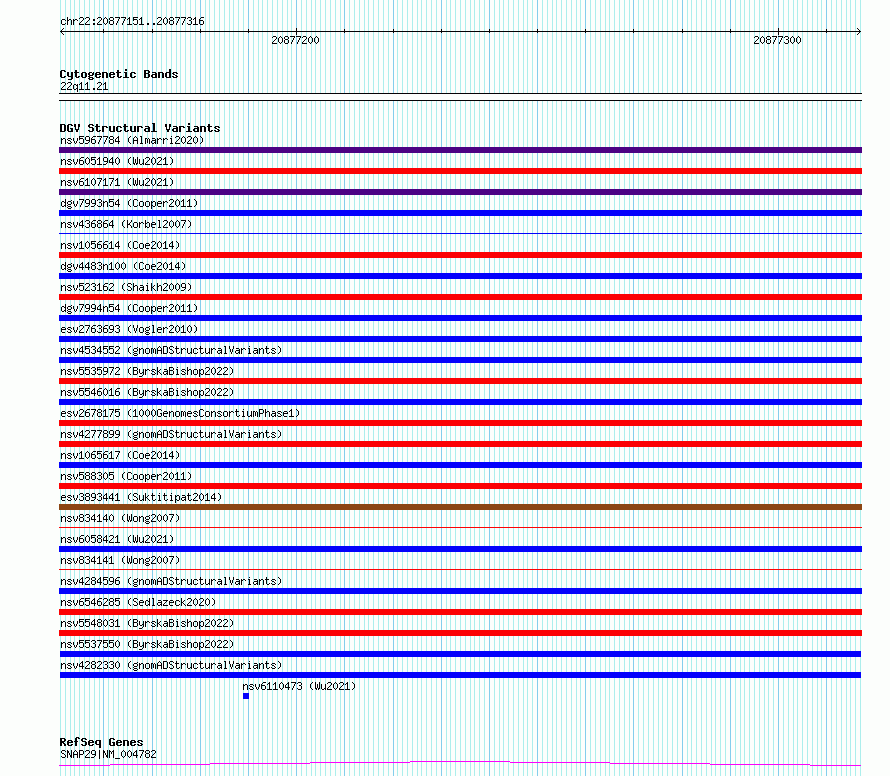Image resolution: width=890 pixels, height=776 pixels.
Task: Click the nsv436864 (Korbel2007) label
Action: point(126,224)
